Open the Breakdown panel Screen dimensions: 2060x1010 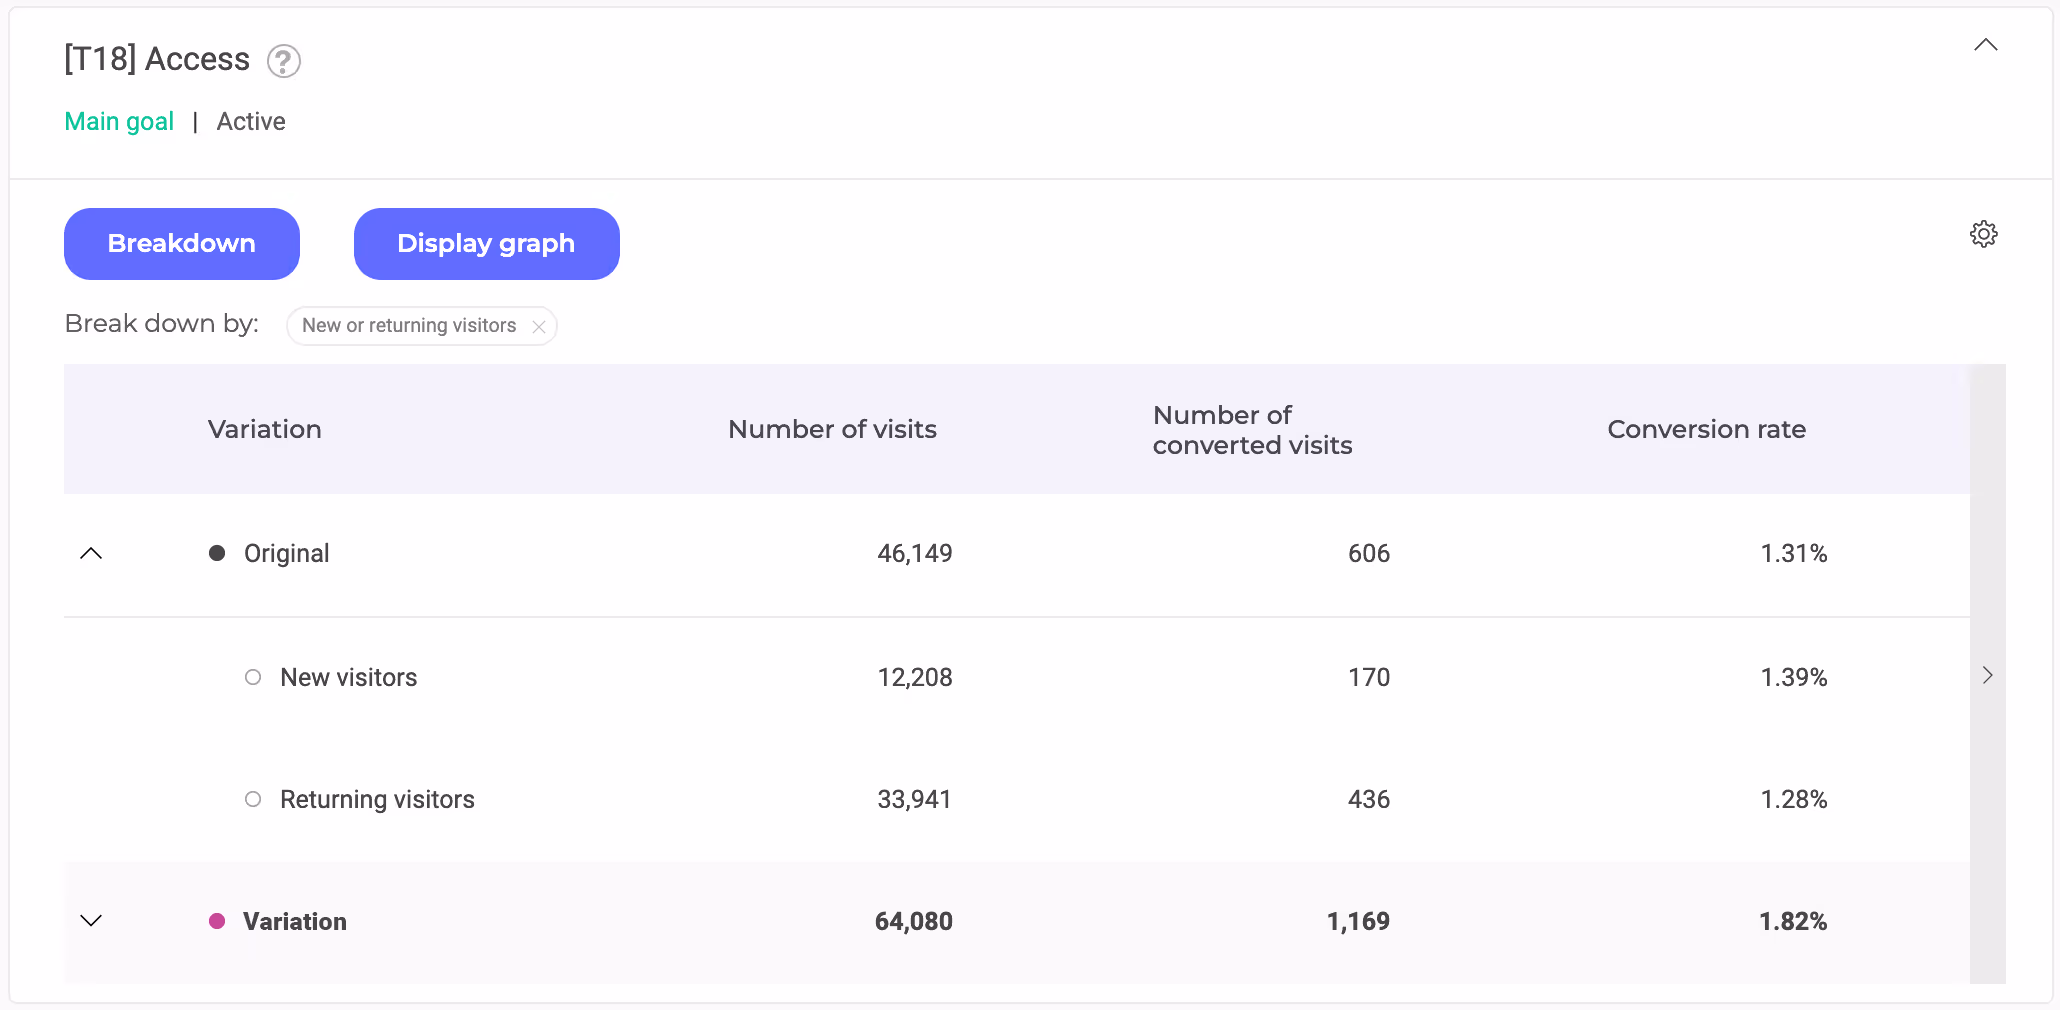[x=181, y=243]
